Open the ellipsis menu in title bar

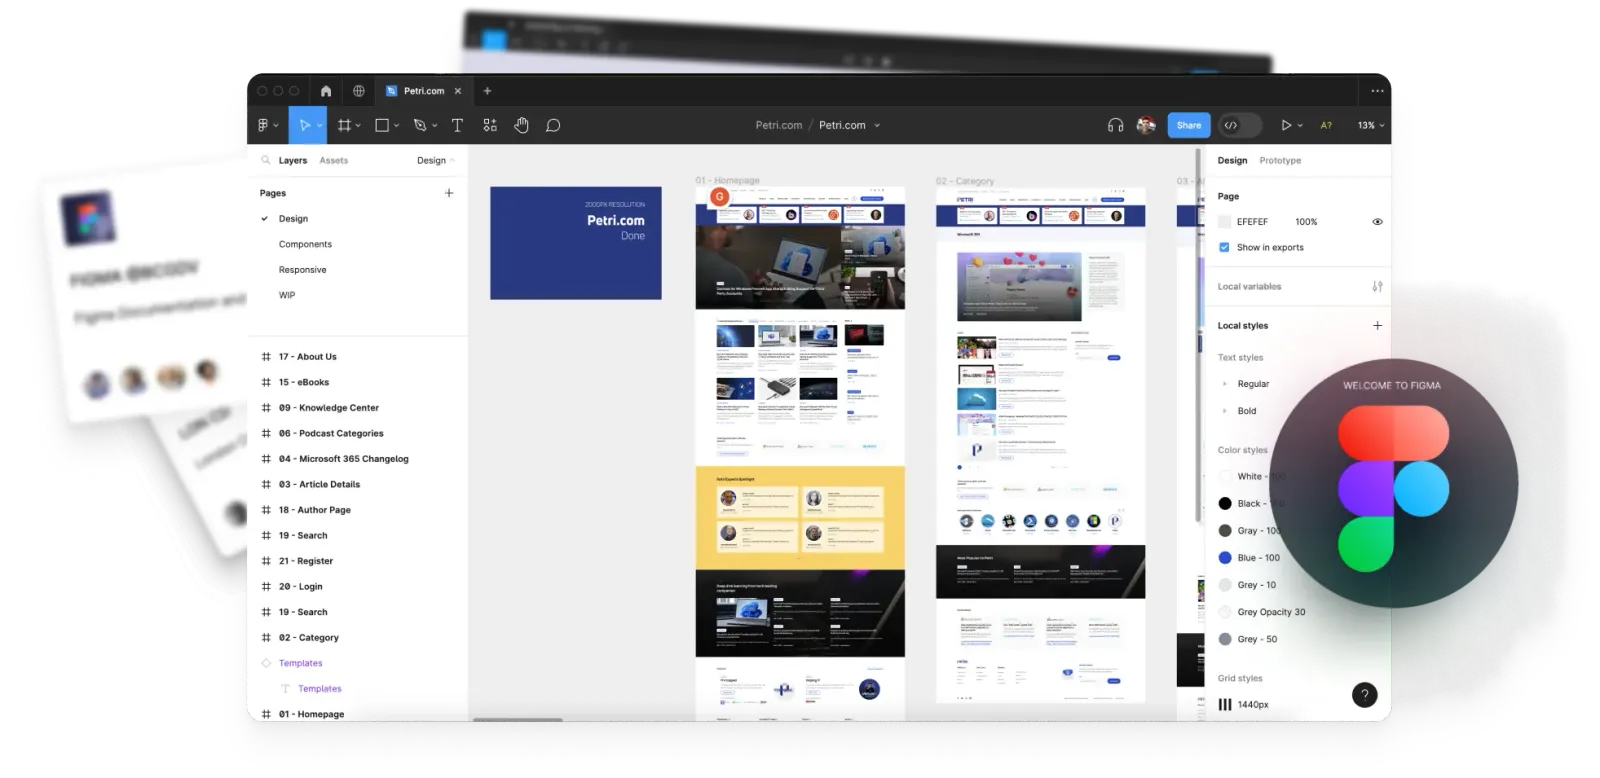tap(1377, 91)
